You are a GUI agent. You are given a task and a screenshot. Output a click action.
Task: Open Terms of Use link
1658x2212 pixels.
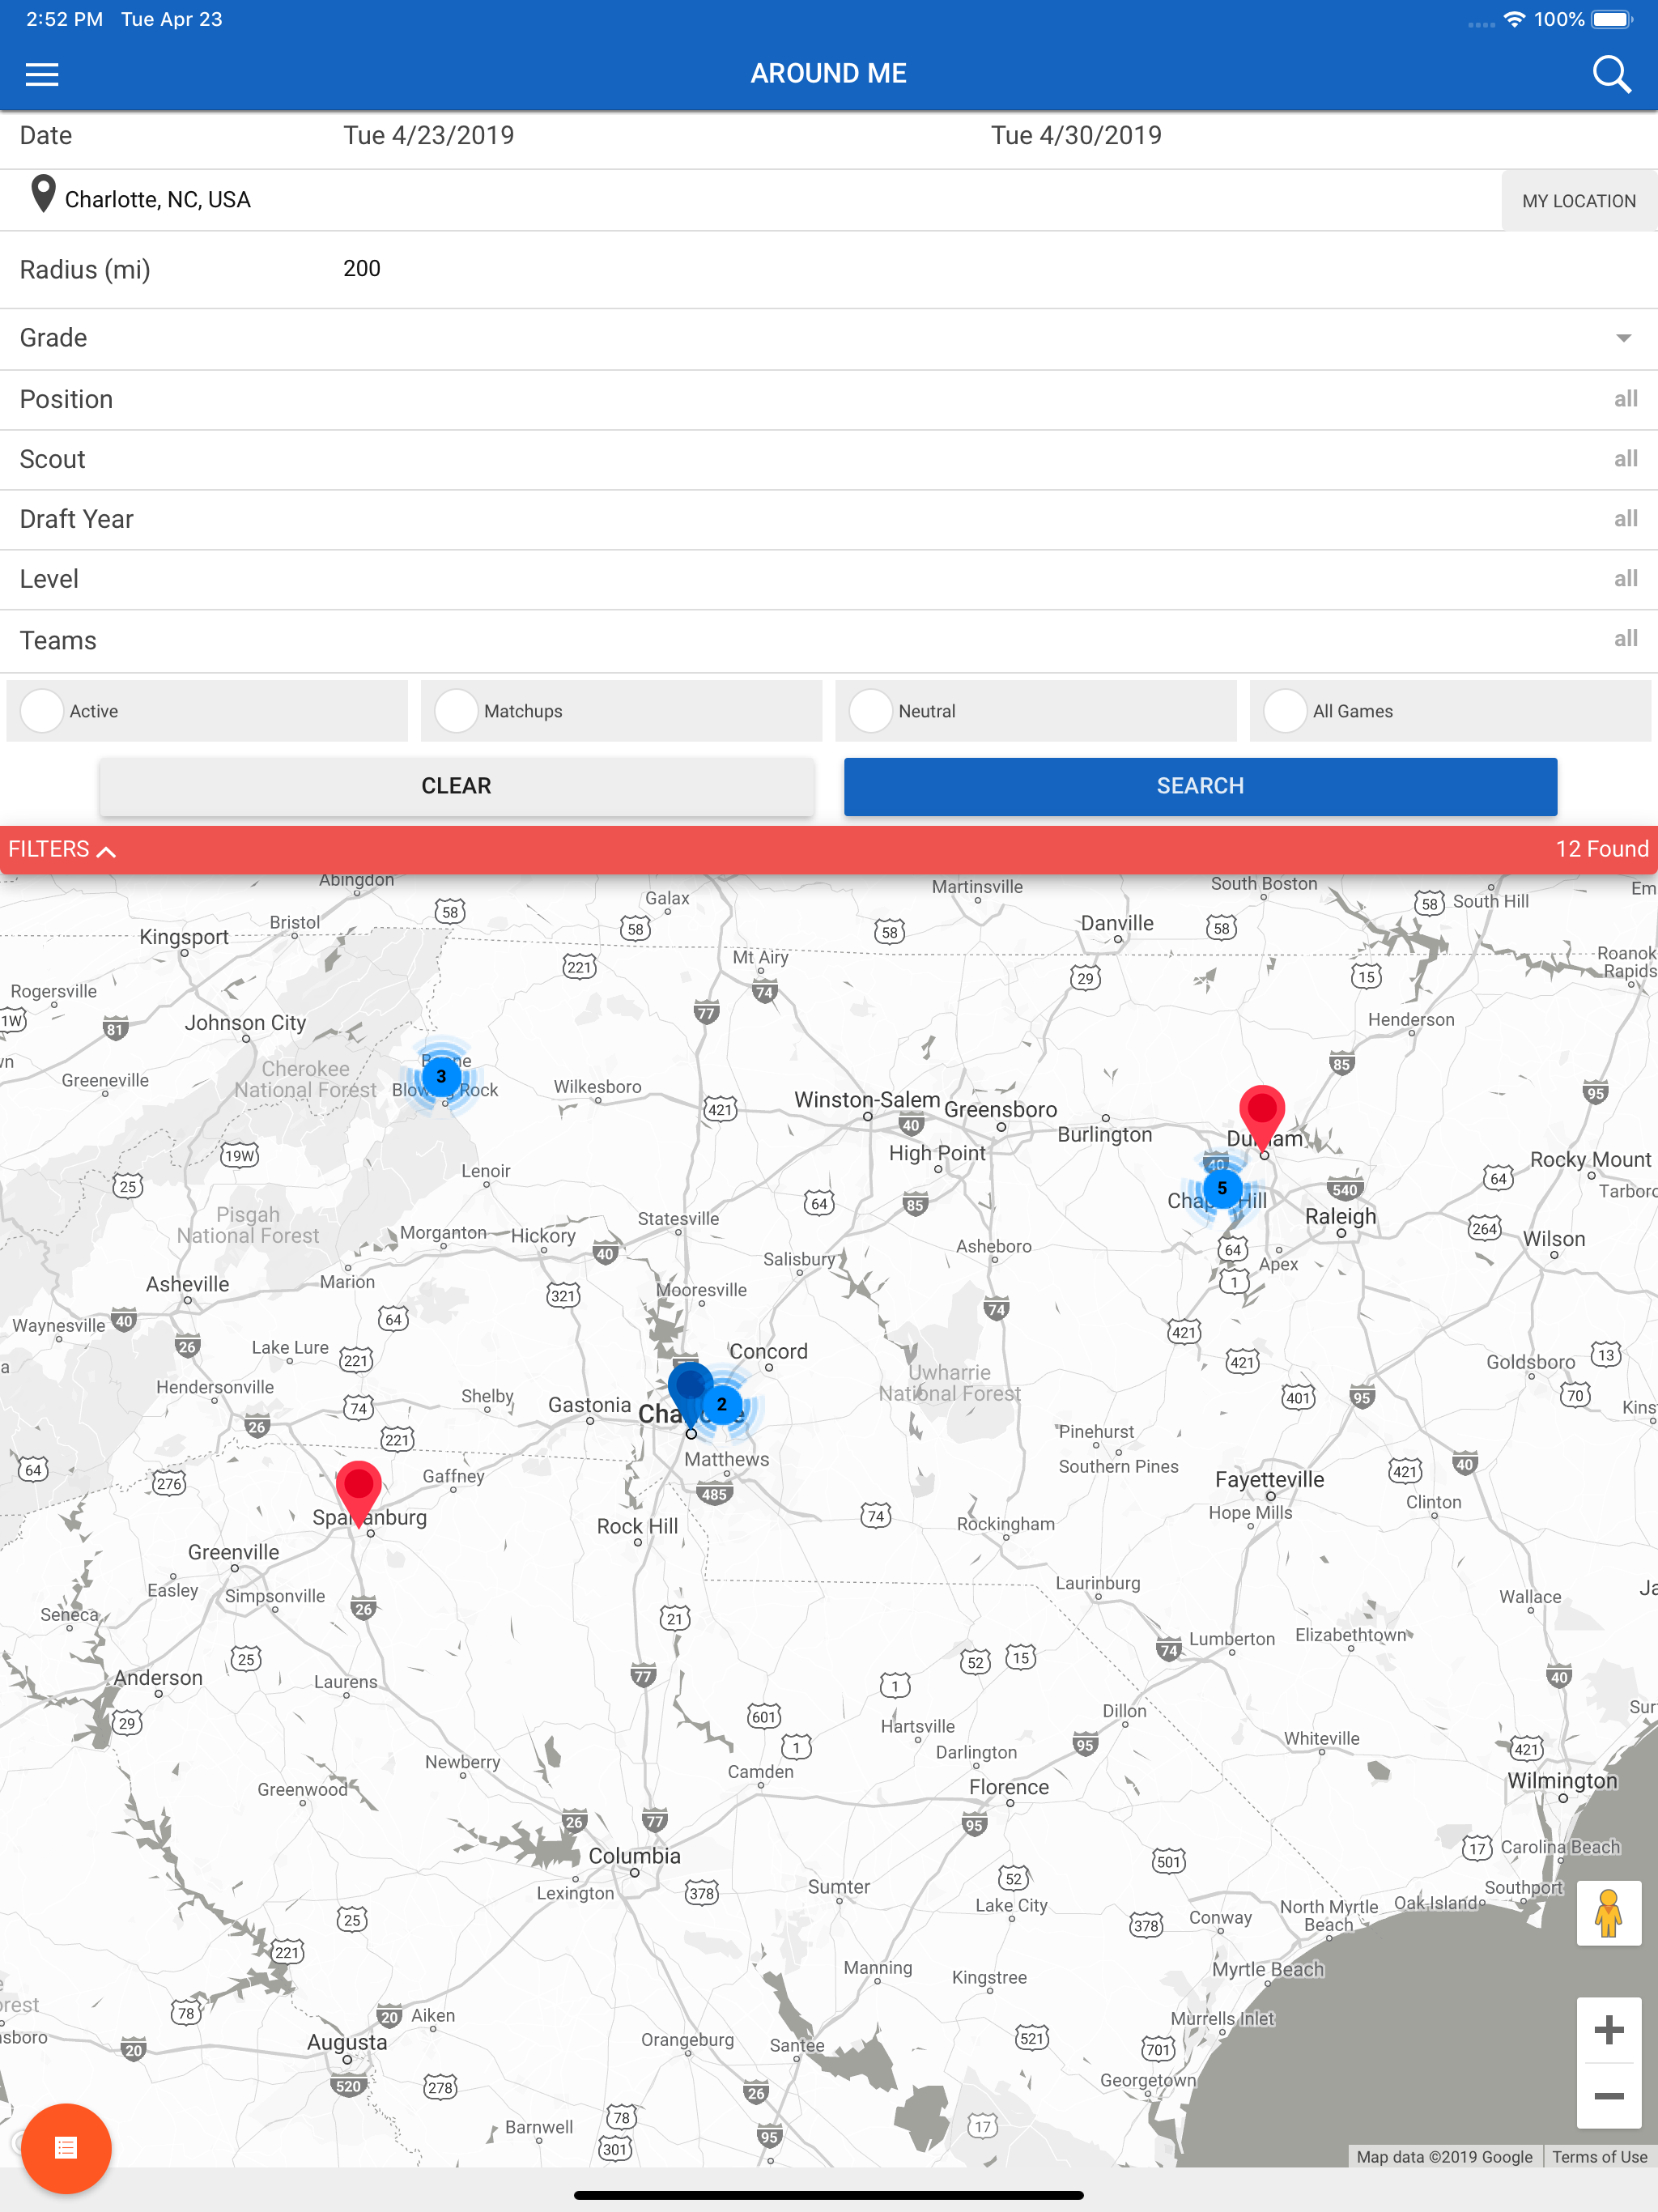pos(1599,2156)
